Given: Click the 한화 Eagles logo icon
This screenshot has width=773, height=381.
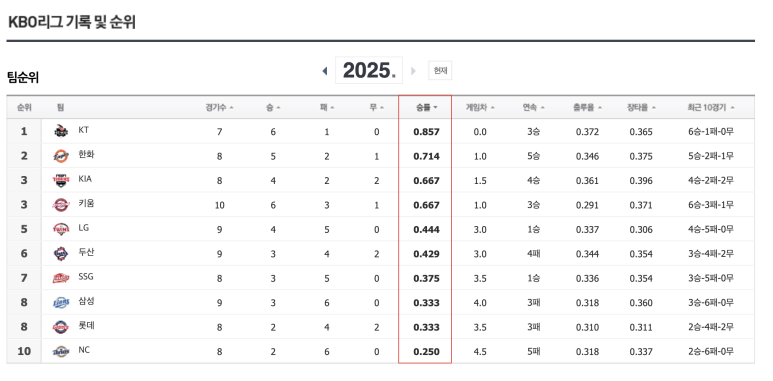Looking at the screenshot, I should 61,156.
